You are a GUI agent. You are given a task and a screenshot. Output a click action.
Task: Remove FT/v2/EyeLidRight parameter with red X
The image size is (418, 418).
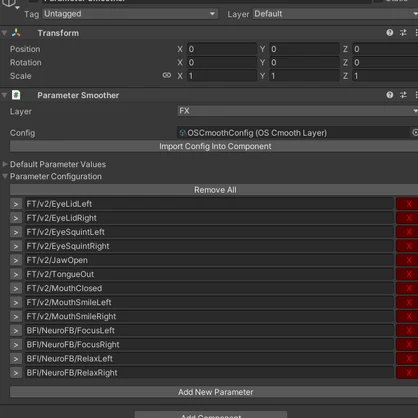coord(407,218)
